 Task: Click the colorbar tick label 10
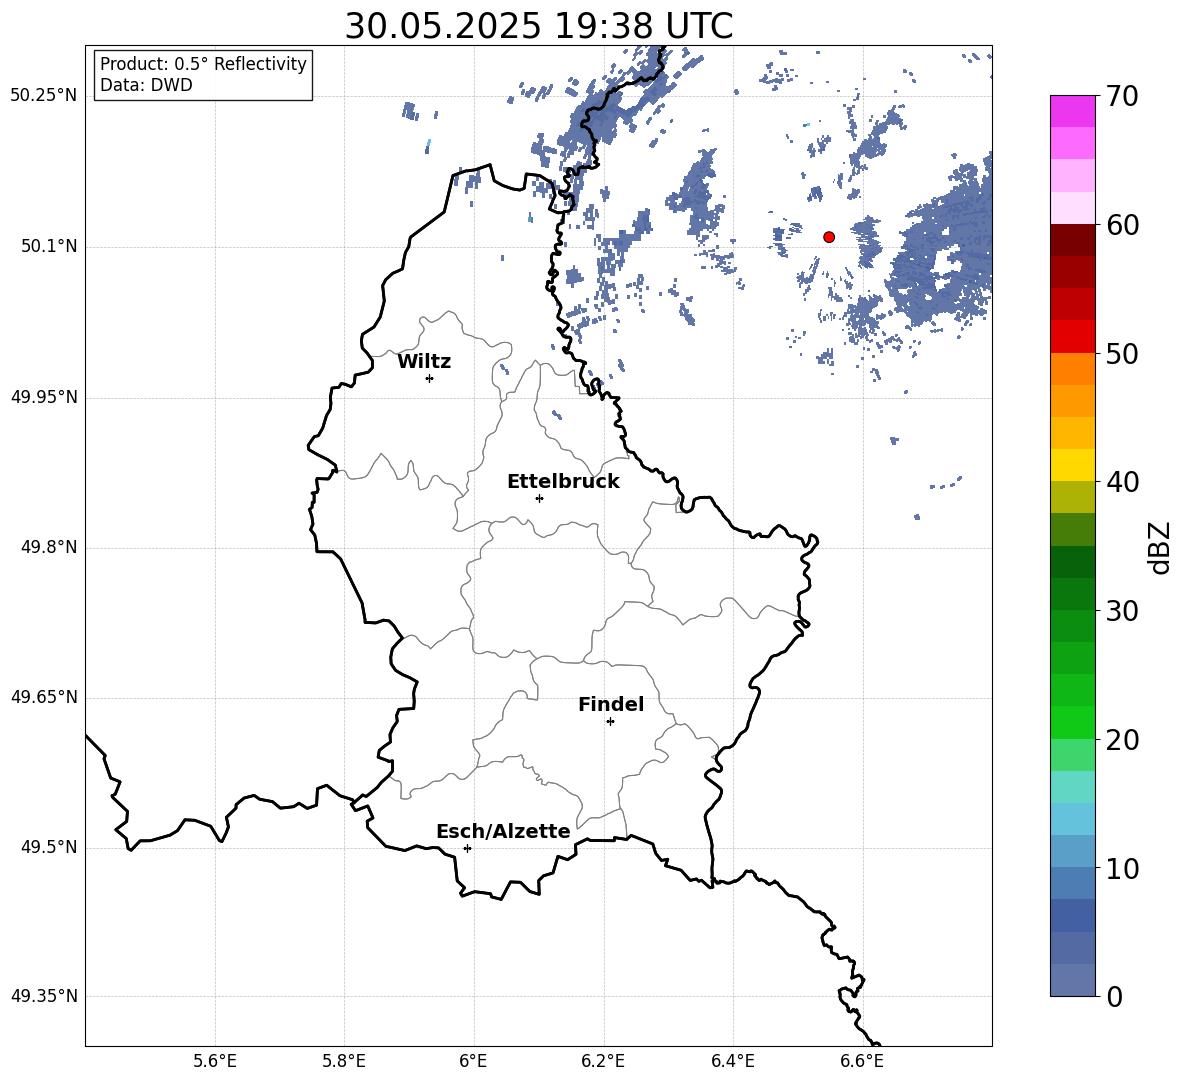pyautogui.click(x=1122, y=868)
